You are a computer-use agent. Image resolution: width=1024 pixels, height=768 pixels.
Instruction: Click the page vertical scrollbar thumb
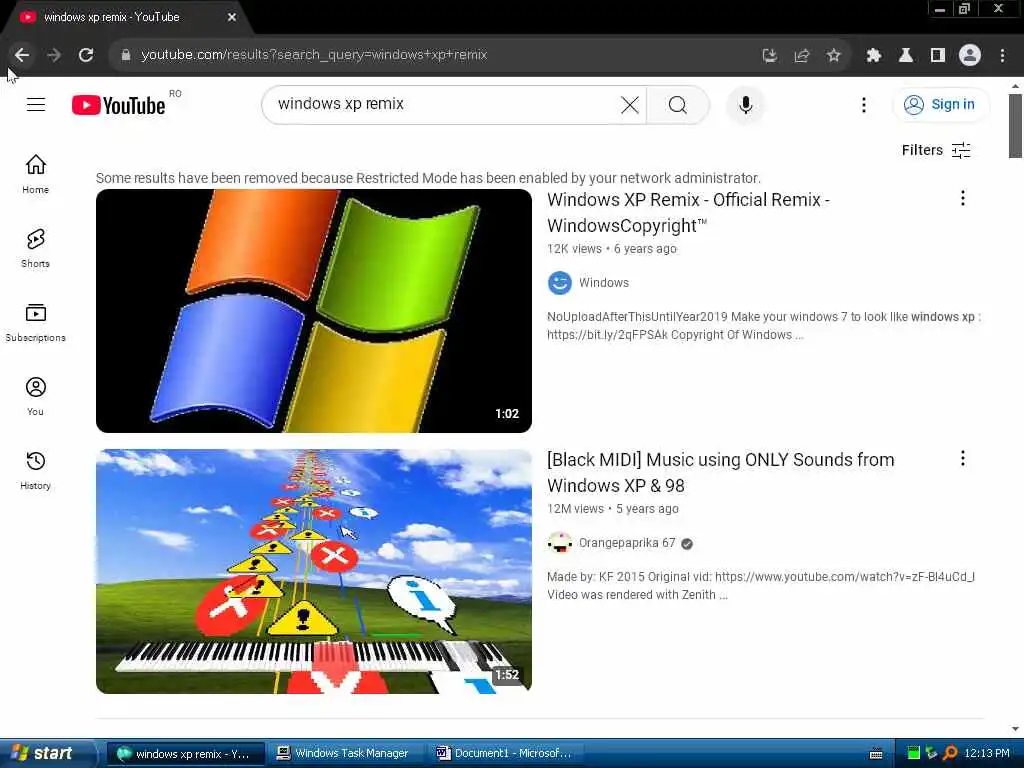click(1015, 126)
